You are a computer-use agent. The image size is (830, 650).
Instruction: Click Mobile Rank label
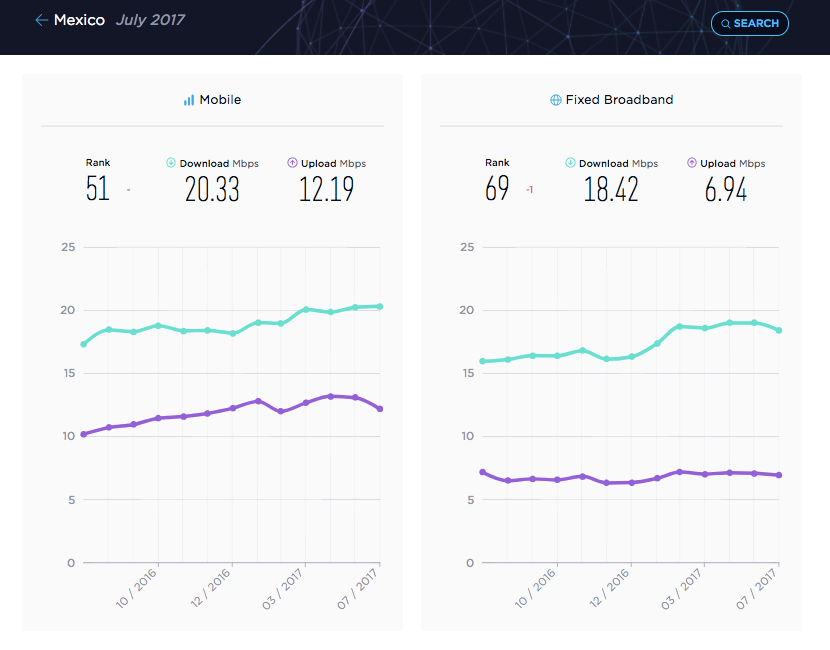98,162
